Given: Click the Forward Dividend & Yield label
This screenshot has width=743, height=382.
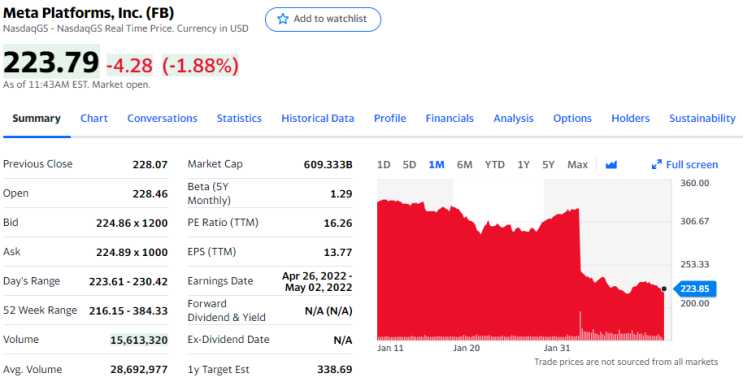Looking at the screenshot, I should coord(227,310).
